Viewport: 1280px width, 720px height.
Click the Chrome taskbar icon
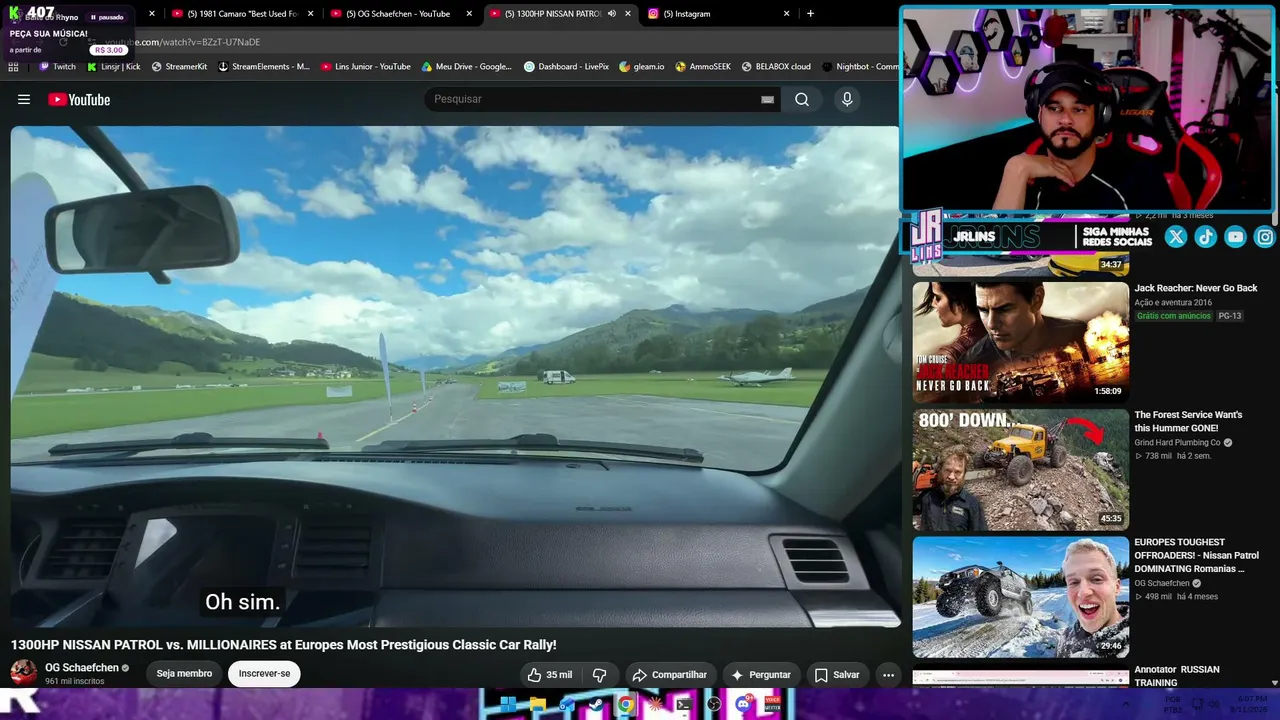(626, 705)
